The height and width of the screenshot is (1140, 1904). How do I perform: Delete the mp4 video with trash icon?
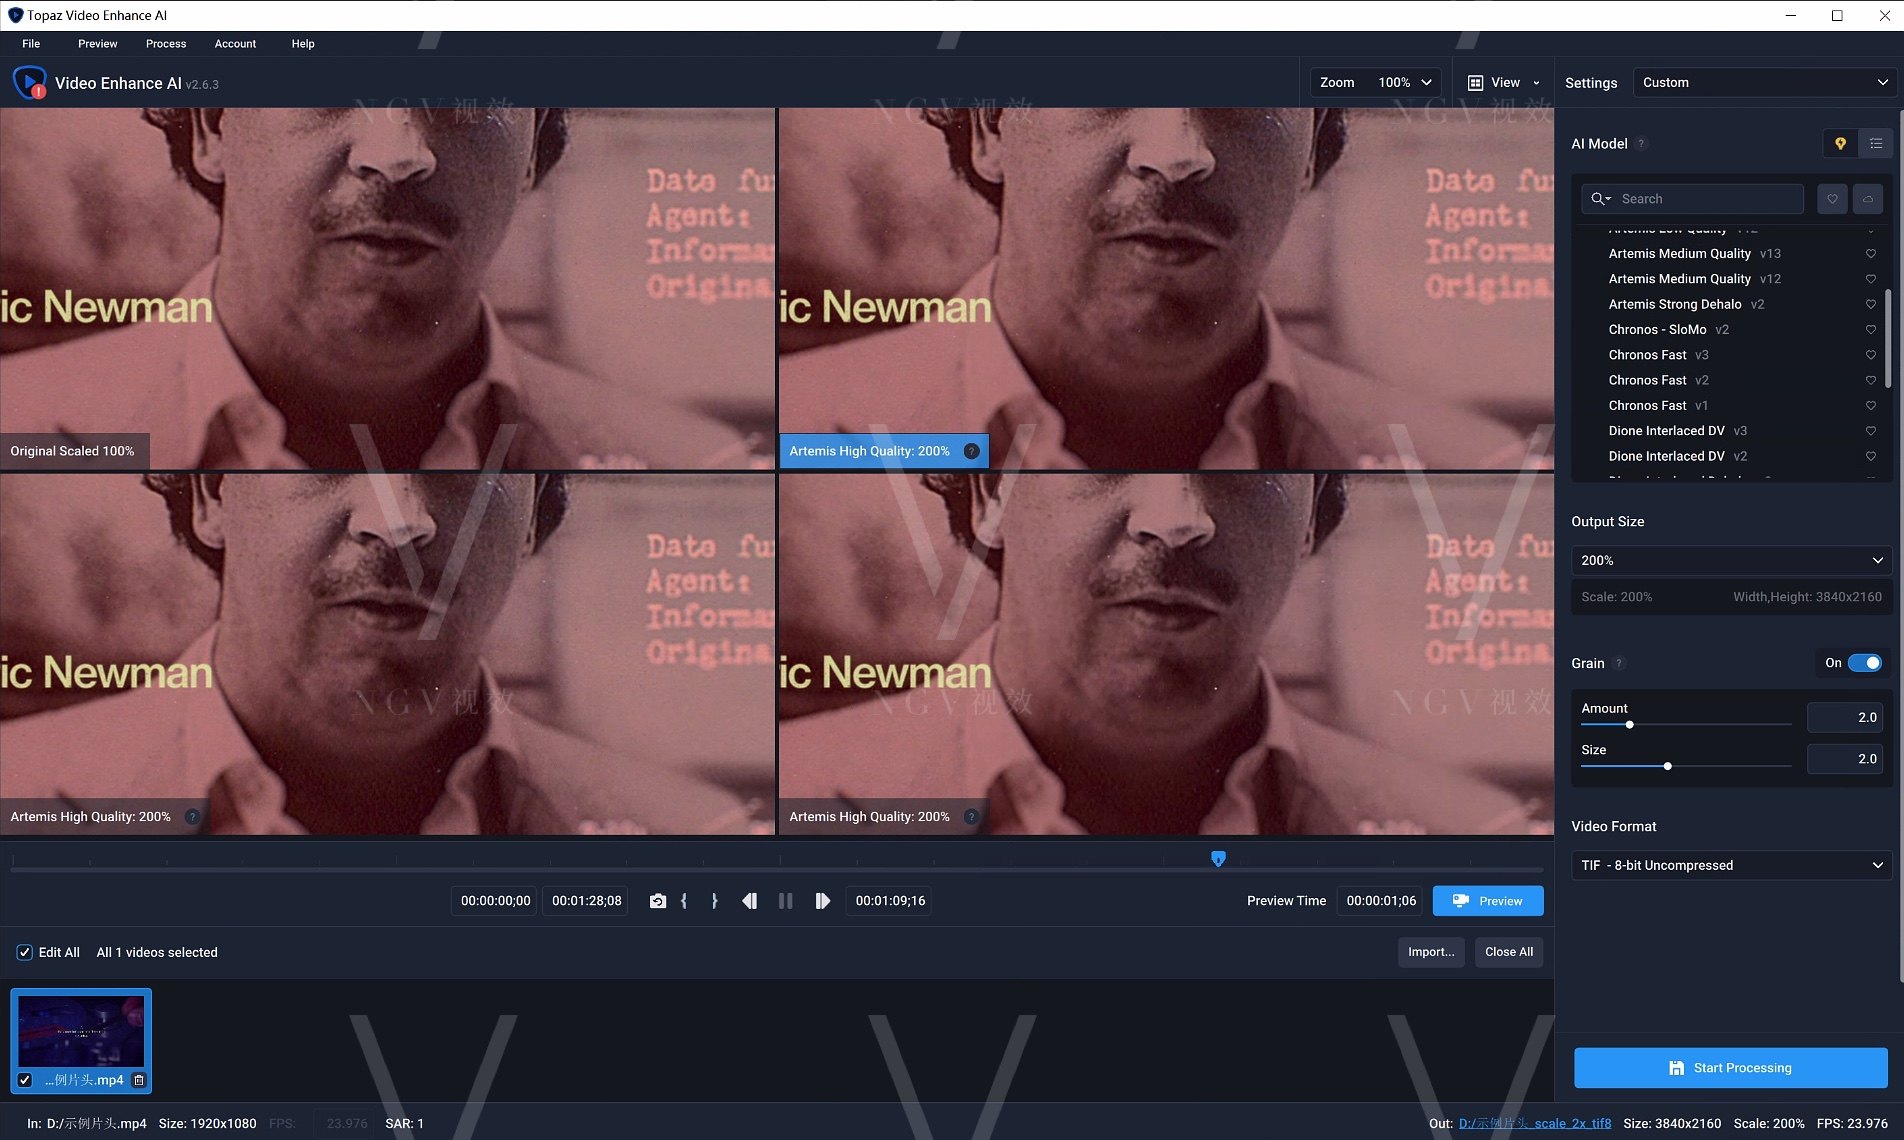coord(139,1080)
